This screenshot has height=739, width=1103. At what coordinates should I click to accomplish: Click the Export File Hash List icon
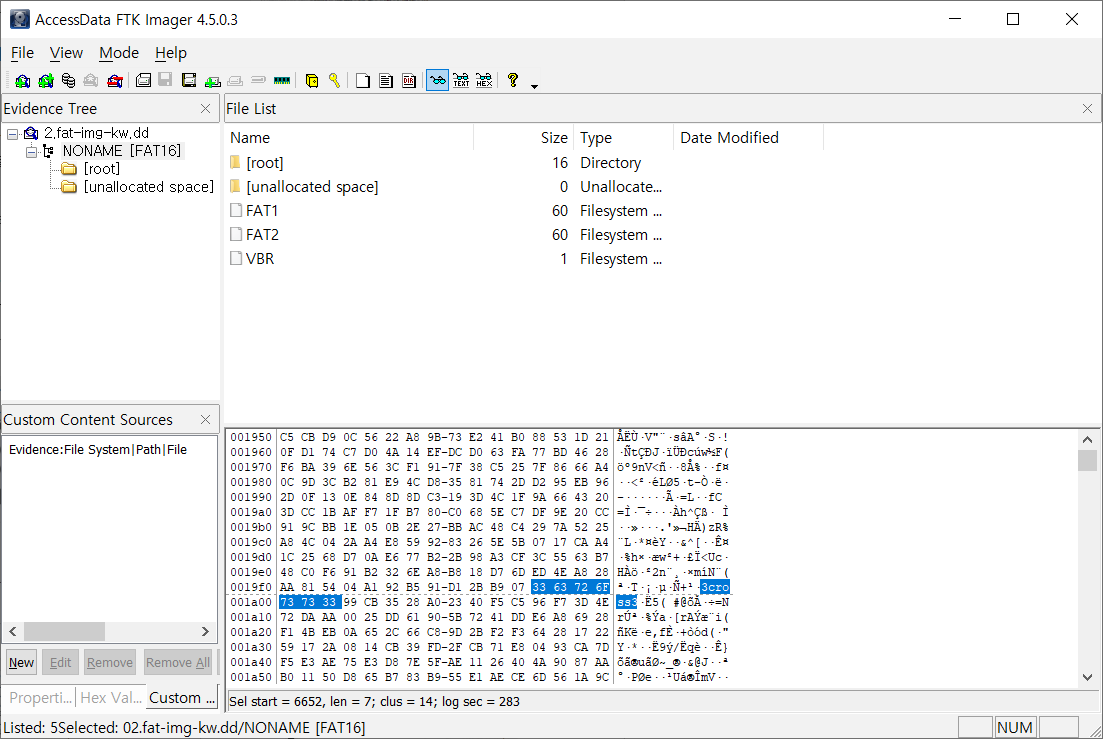tap(385, 81)
